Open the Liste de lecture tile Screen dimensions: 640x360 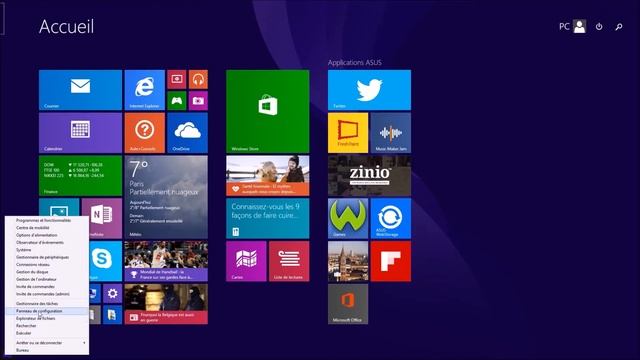coord(289,261)
